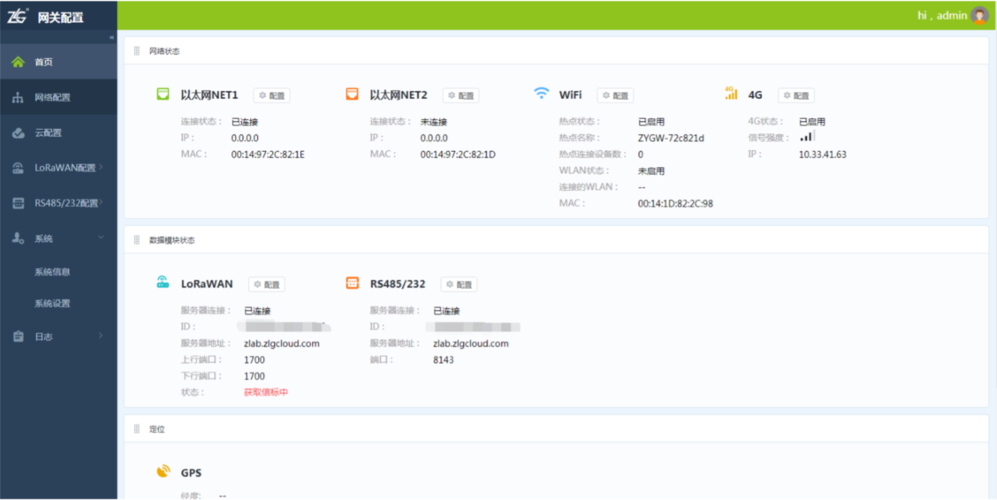The height and width of the screenshot is (500, 997).
Task: Open the 云配置 menu item
Action: (58, 133)
